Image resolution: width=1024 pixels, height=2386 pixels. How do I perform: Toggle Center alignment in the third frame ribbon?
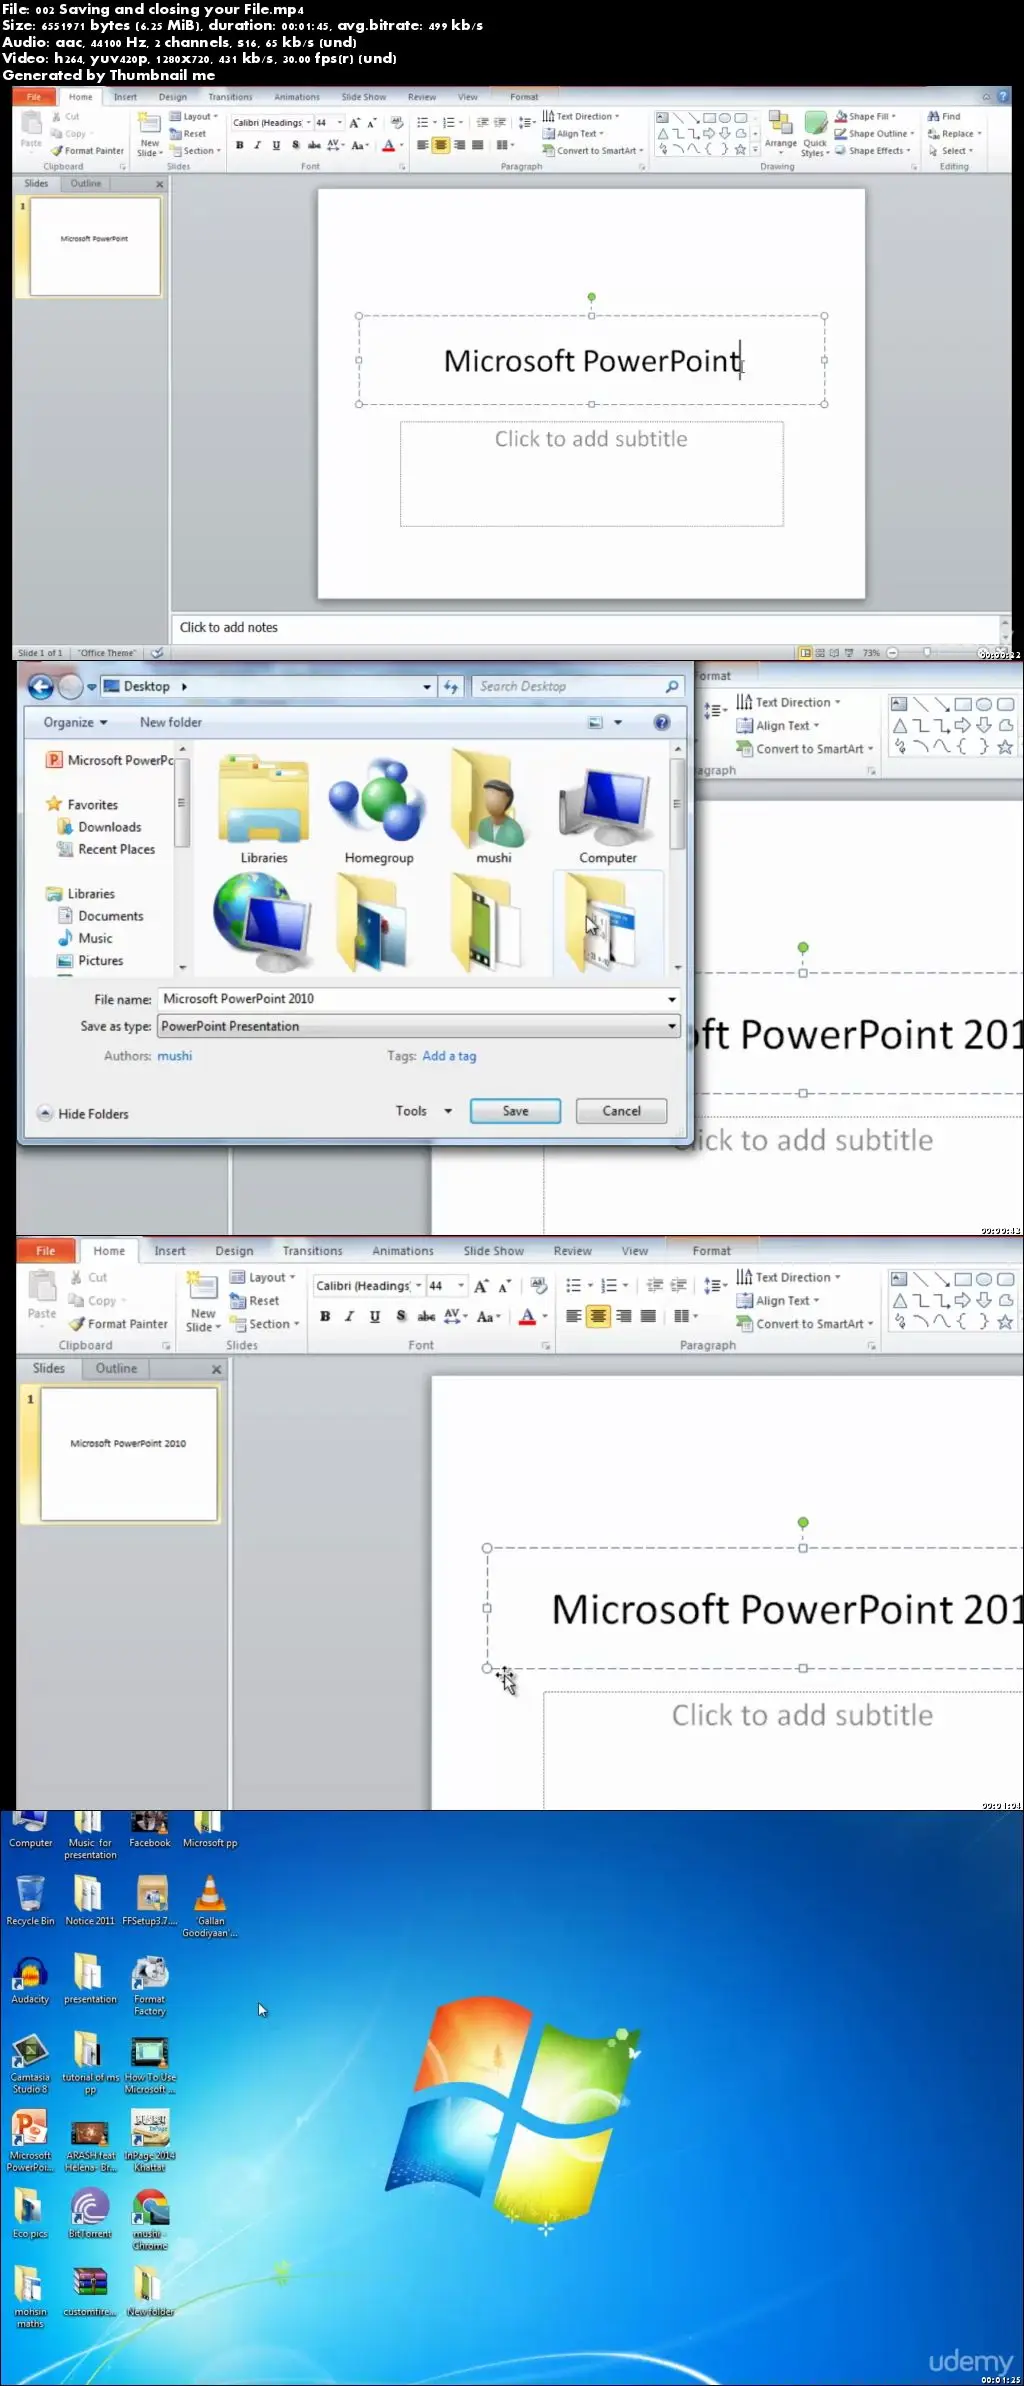coord(598,1316)
